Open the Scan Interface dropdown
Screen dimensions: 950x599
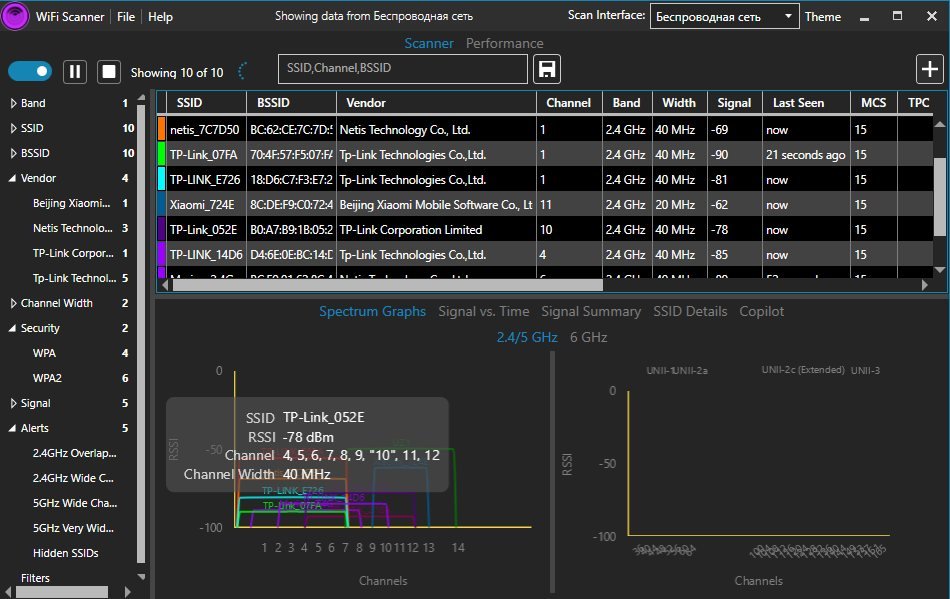click(725, 17)
